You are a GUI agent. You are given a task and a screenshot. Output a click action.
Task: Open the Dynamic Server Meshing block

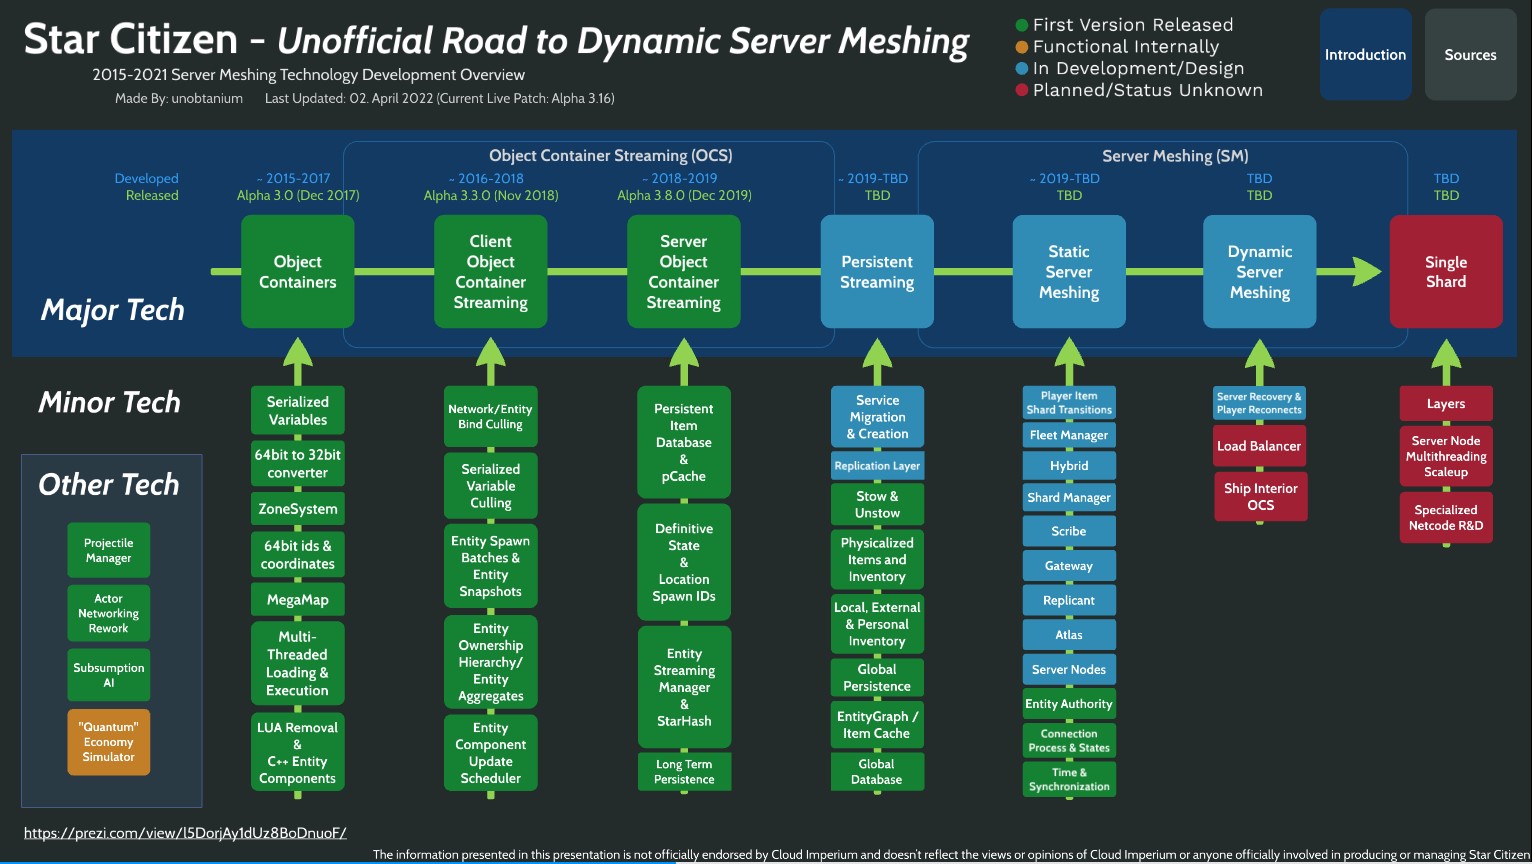[x=1259, y=272]
